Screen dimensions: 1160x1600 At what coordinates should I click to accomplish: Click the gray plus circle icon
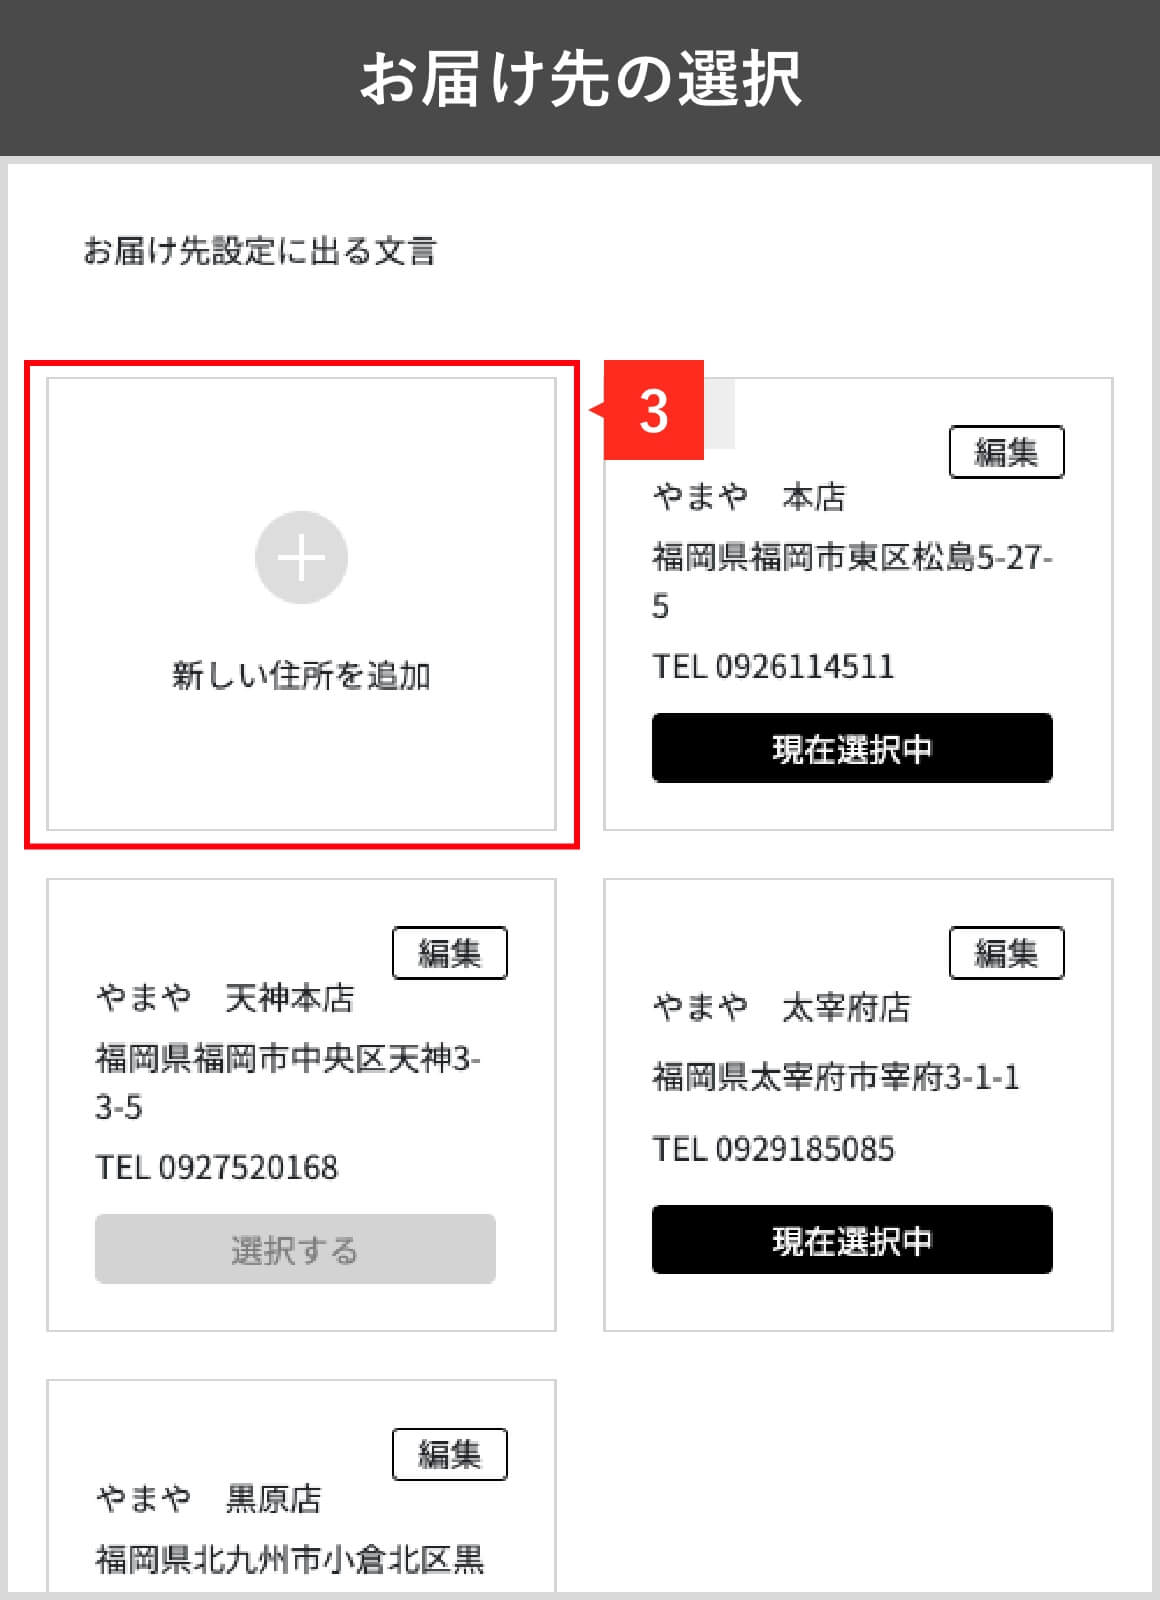[x=301, y=557]
